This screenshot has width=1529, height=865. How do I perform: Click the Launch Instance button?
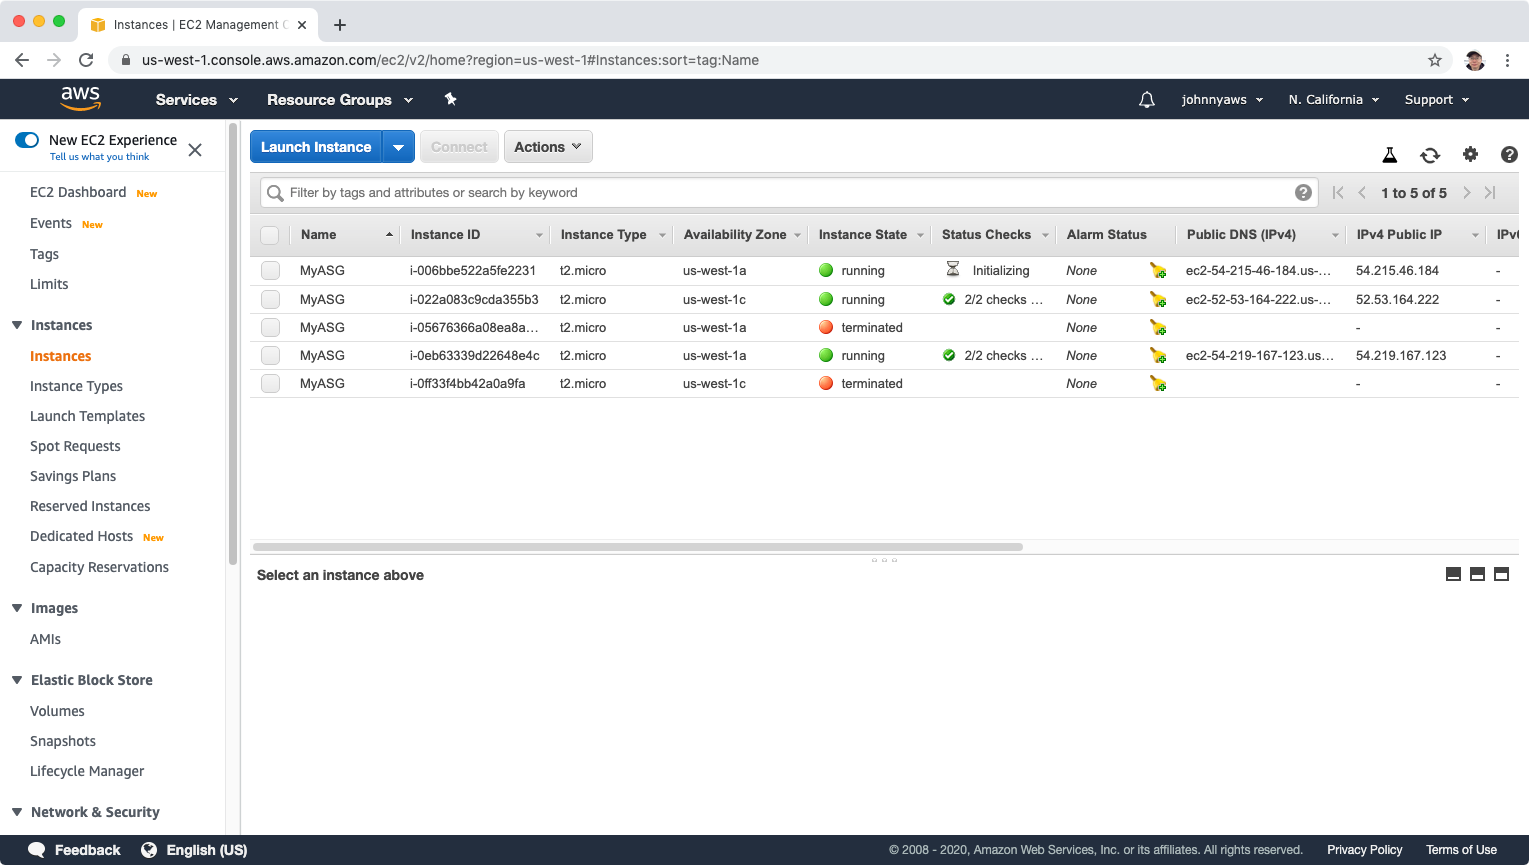[316, 147]
